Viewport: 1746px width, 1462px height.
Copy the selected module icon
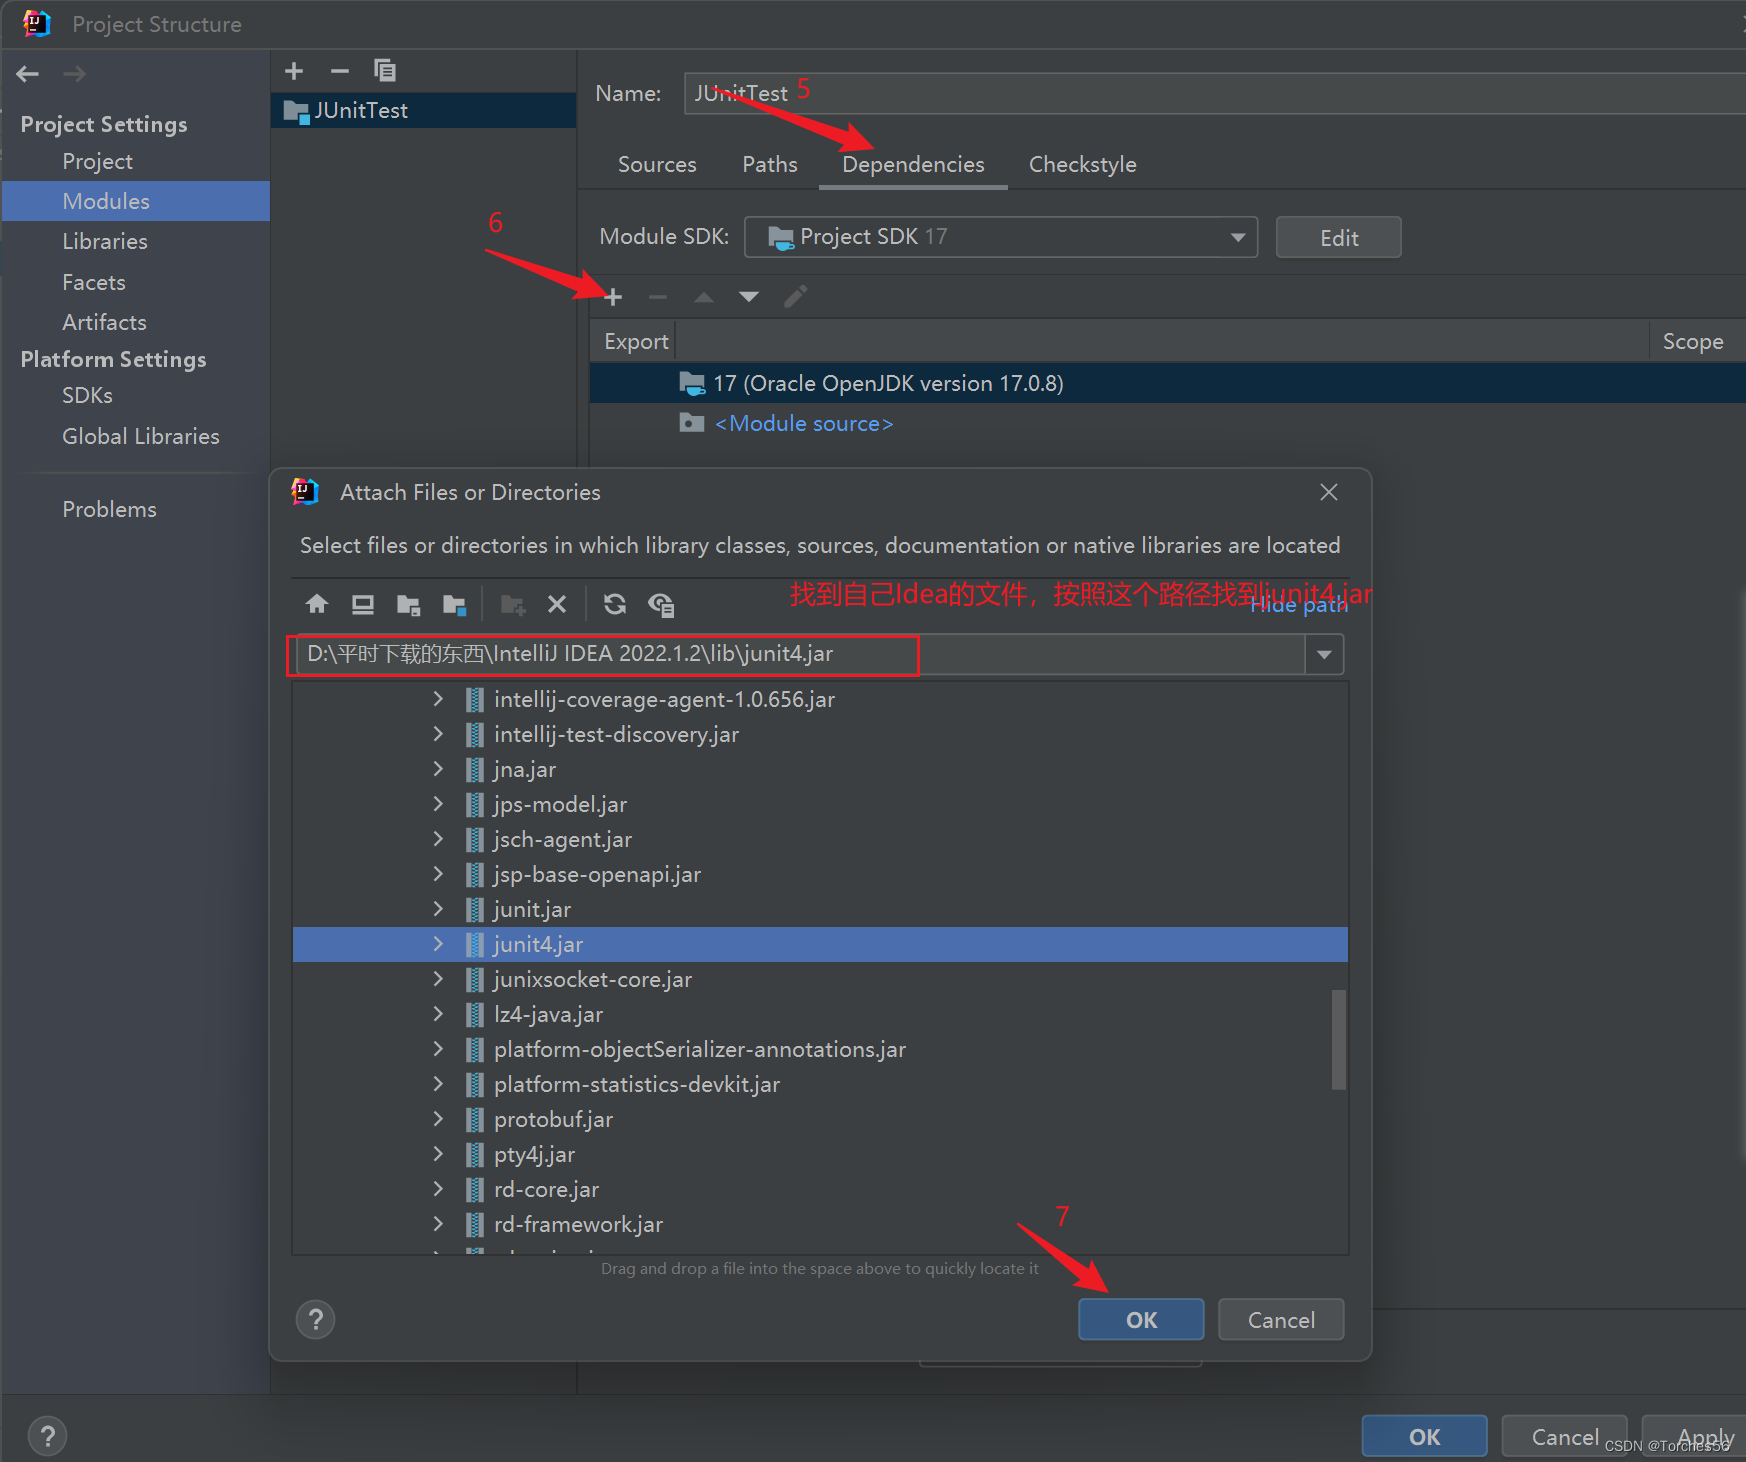pos(385,71)
